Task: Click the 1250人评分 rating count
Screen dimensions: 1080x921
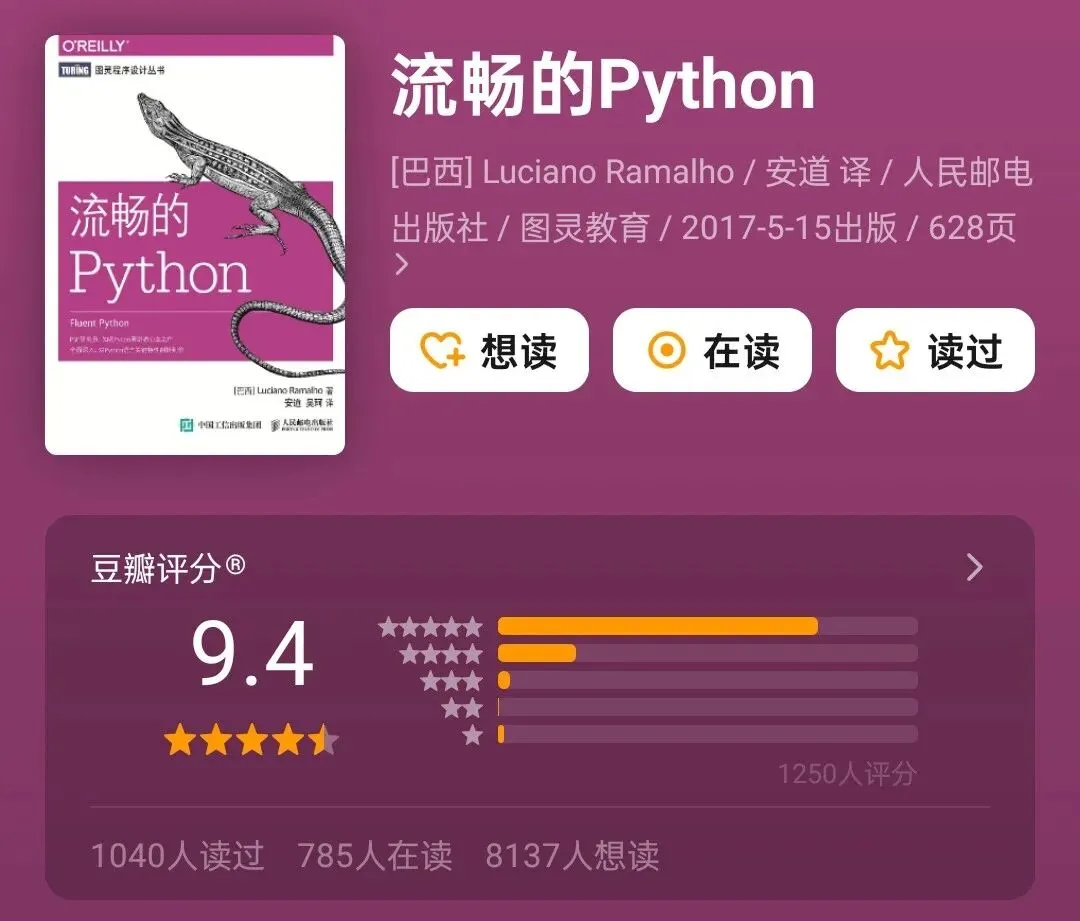Action: pos(847,774)
